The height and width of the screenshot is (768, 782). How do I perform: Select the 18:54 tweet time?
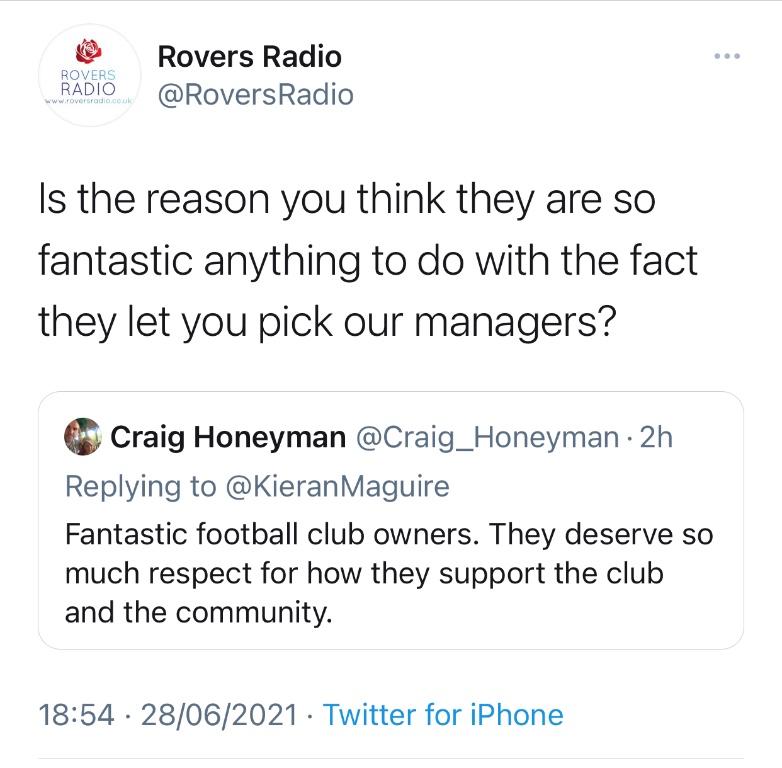[76, 715]
